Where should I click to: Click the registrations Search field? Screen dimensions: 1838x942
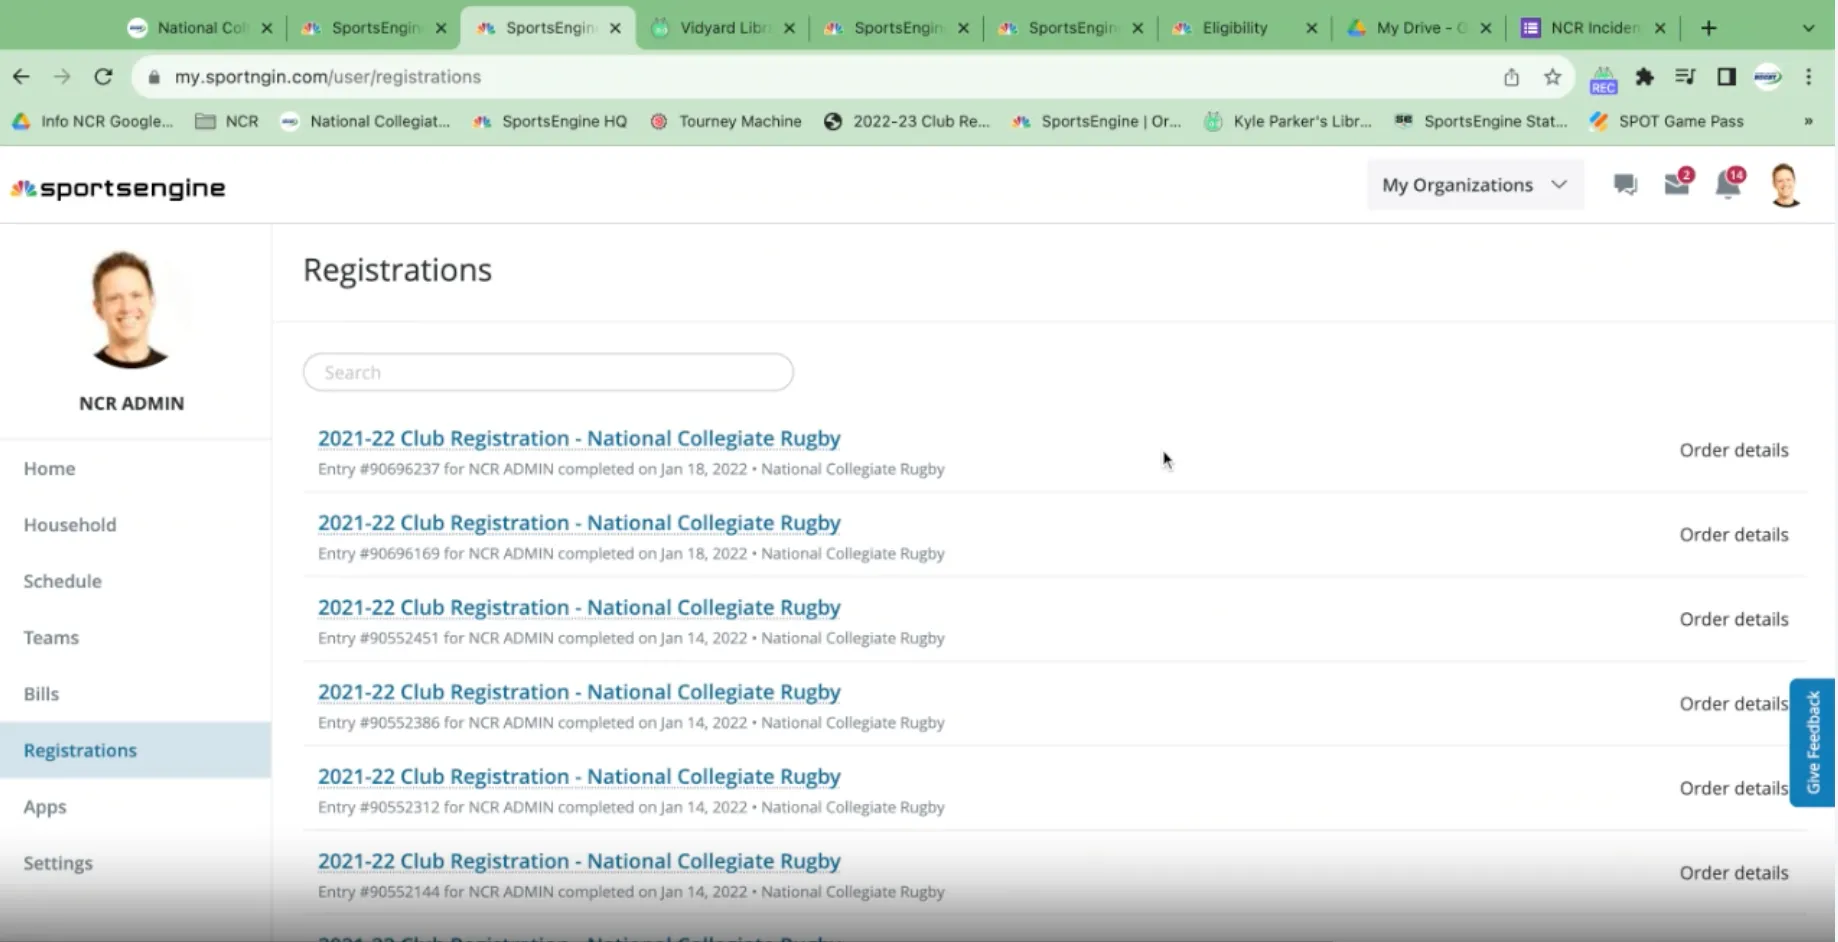[548, 372]
